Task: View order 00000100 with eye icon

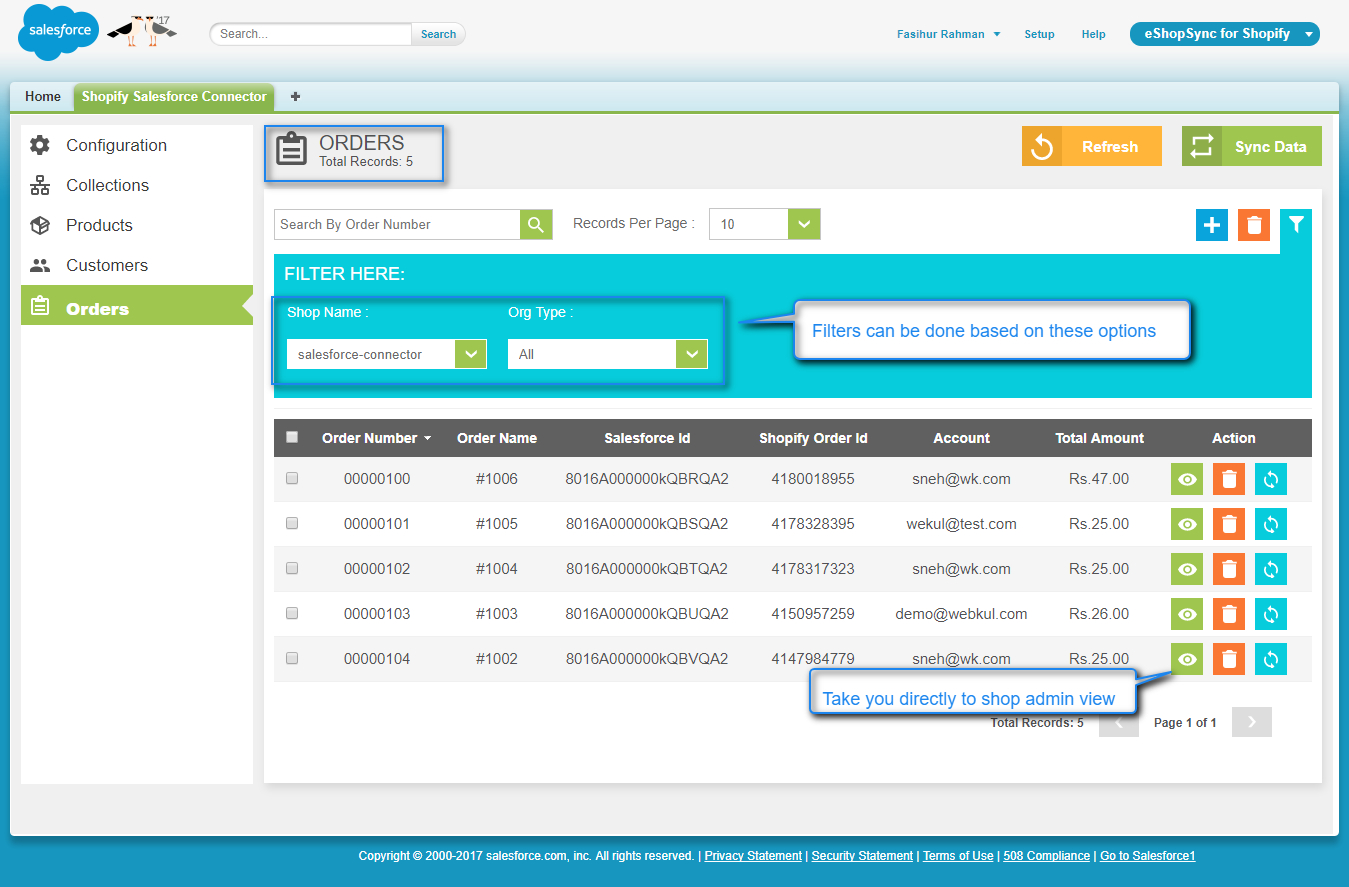Action: point(1187,479)
